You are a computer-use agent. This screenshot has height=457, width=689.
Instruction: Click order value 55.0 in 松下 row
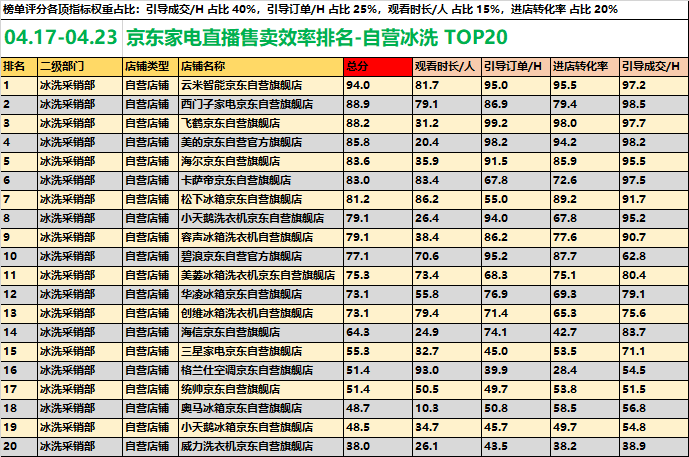[516, 199]
